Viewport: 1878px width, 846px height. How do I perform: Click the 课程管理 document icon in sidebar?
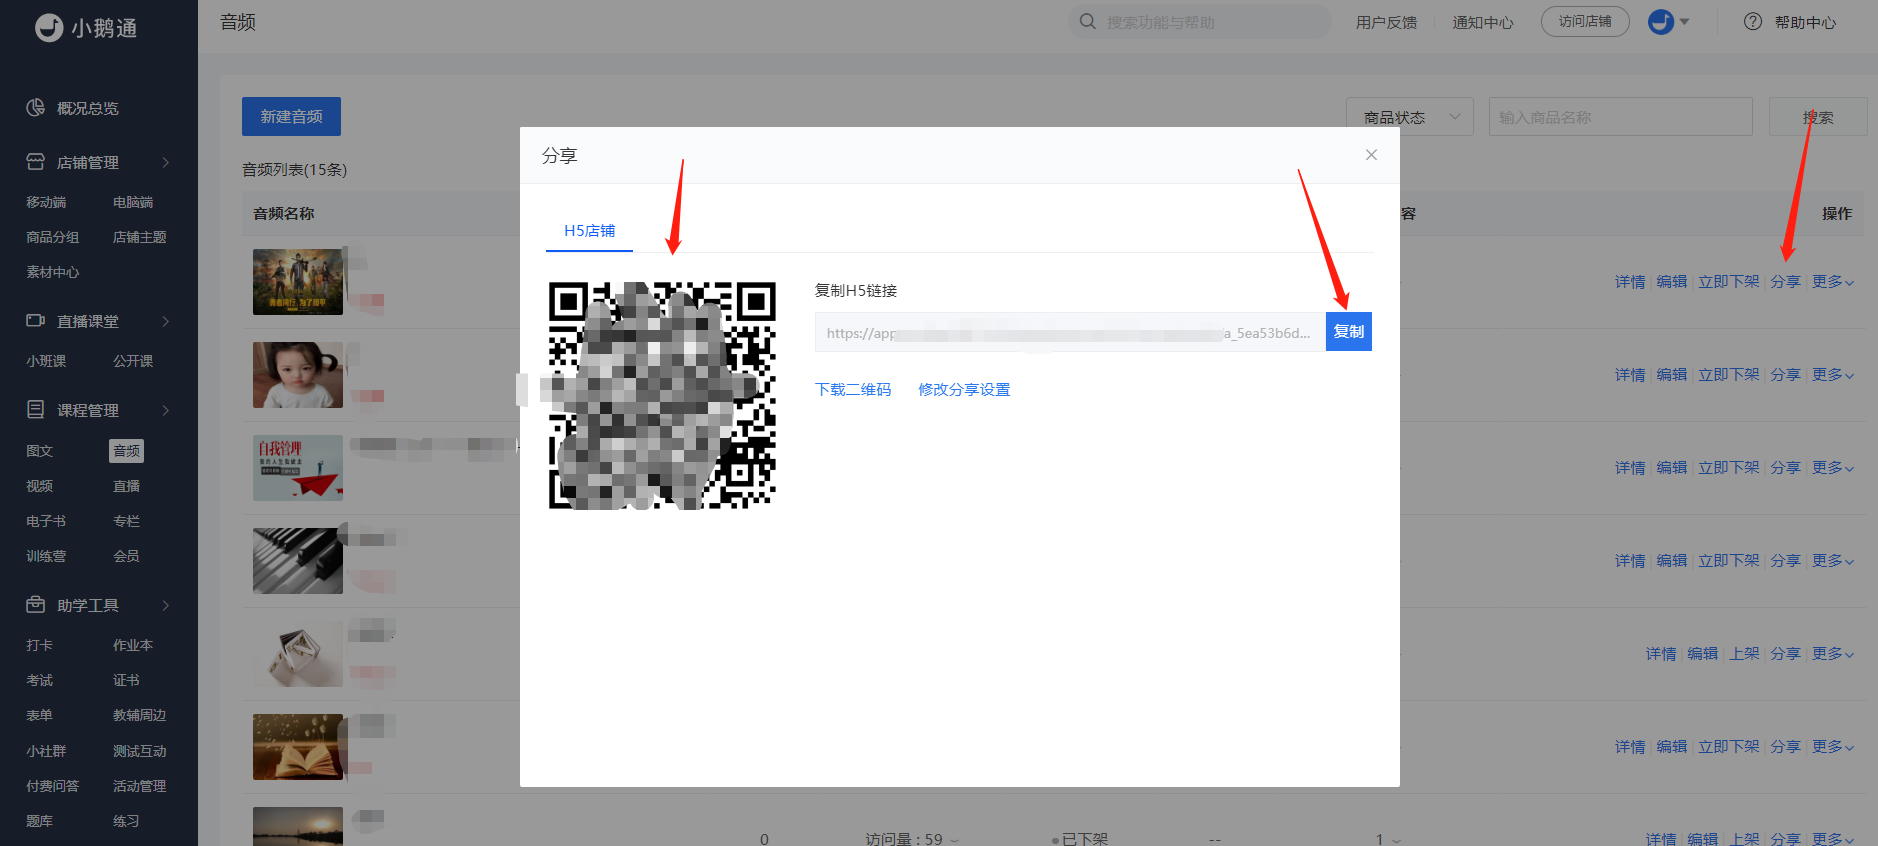click(x=35, y=409)
